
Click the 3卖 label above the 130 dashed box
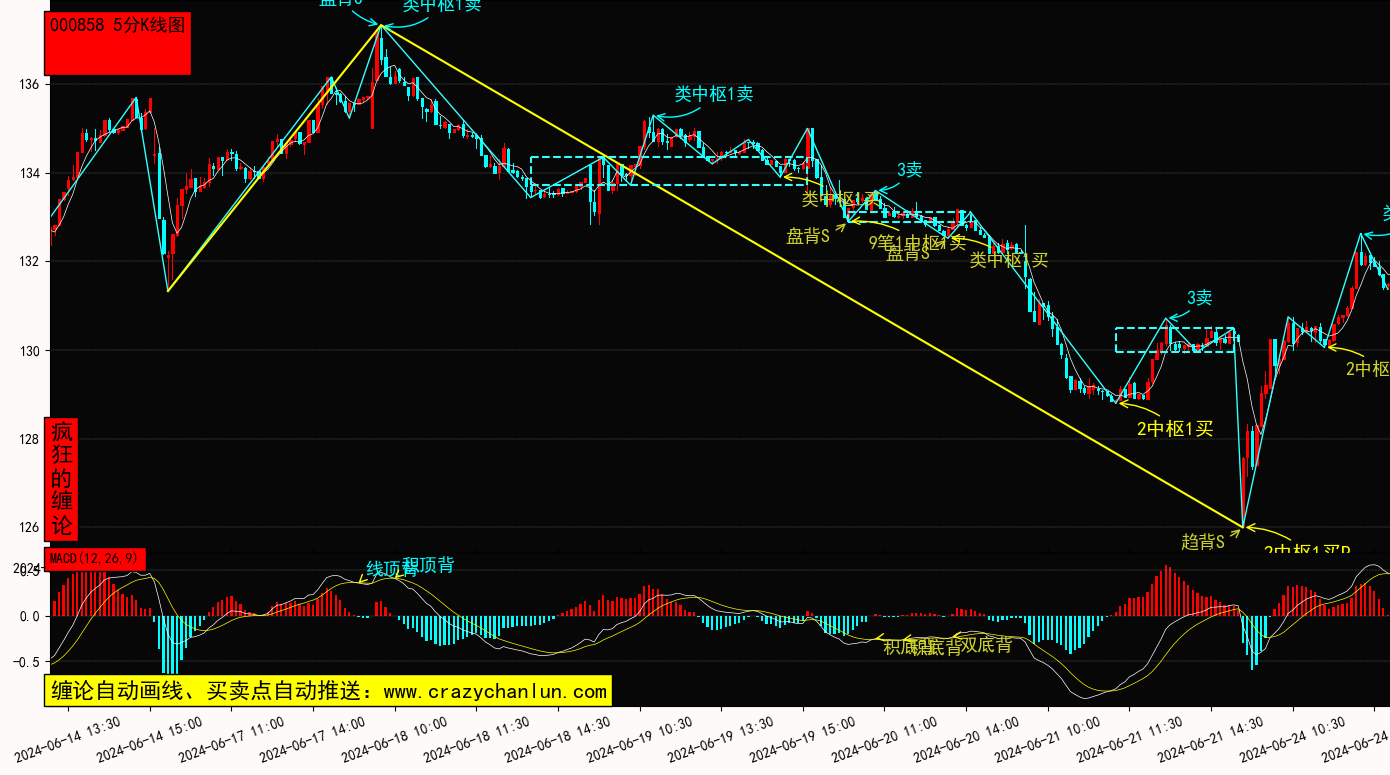coord(1200,298)
